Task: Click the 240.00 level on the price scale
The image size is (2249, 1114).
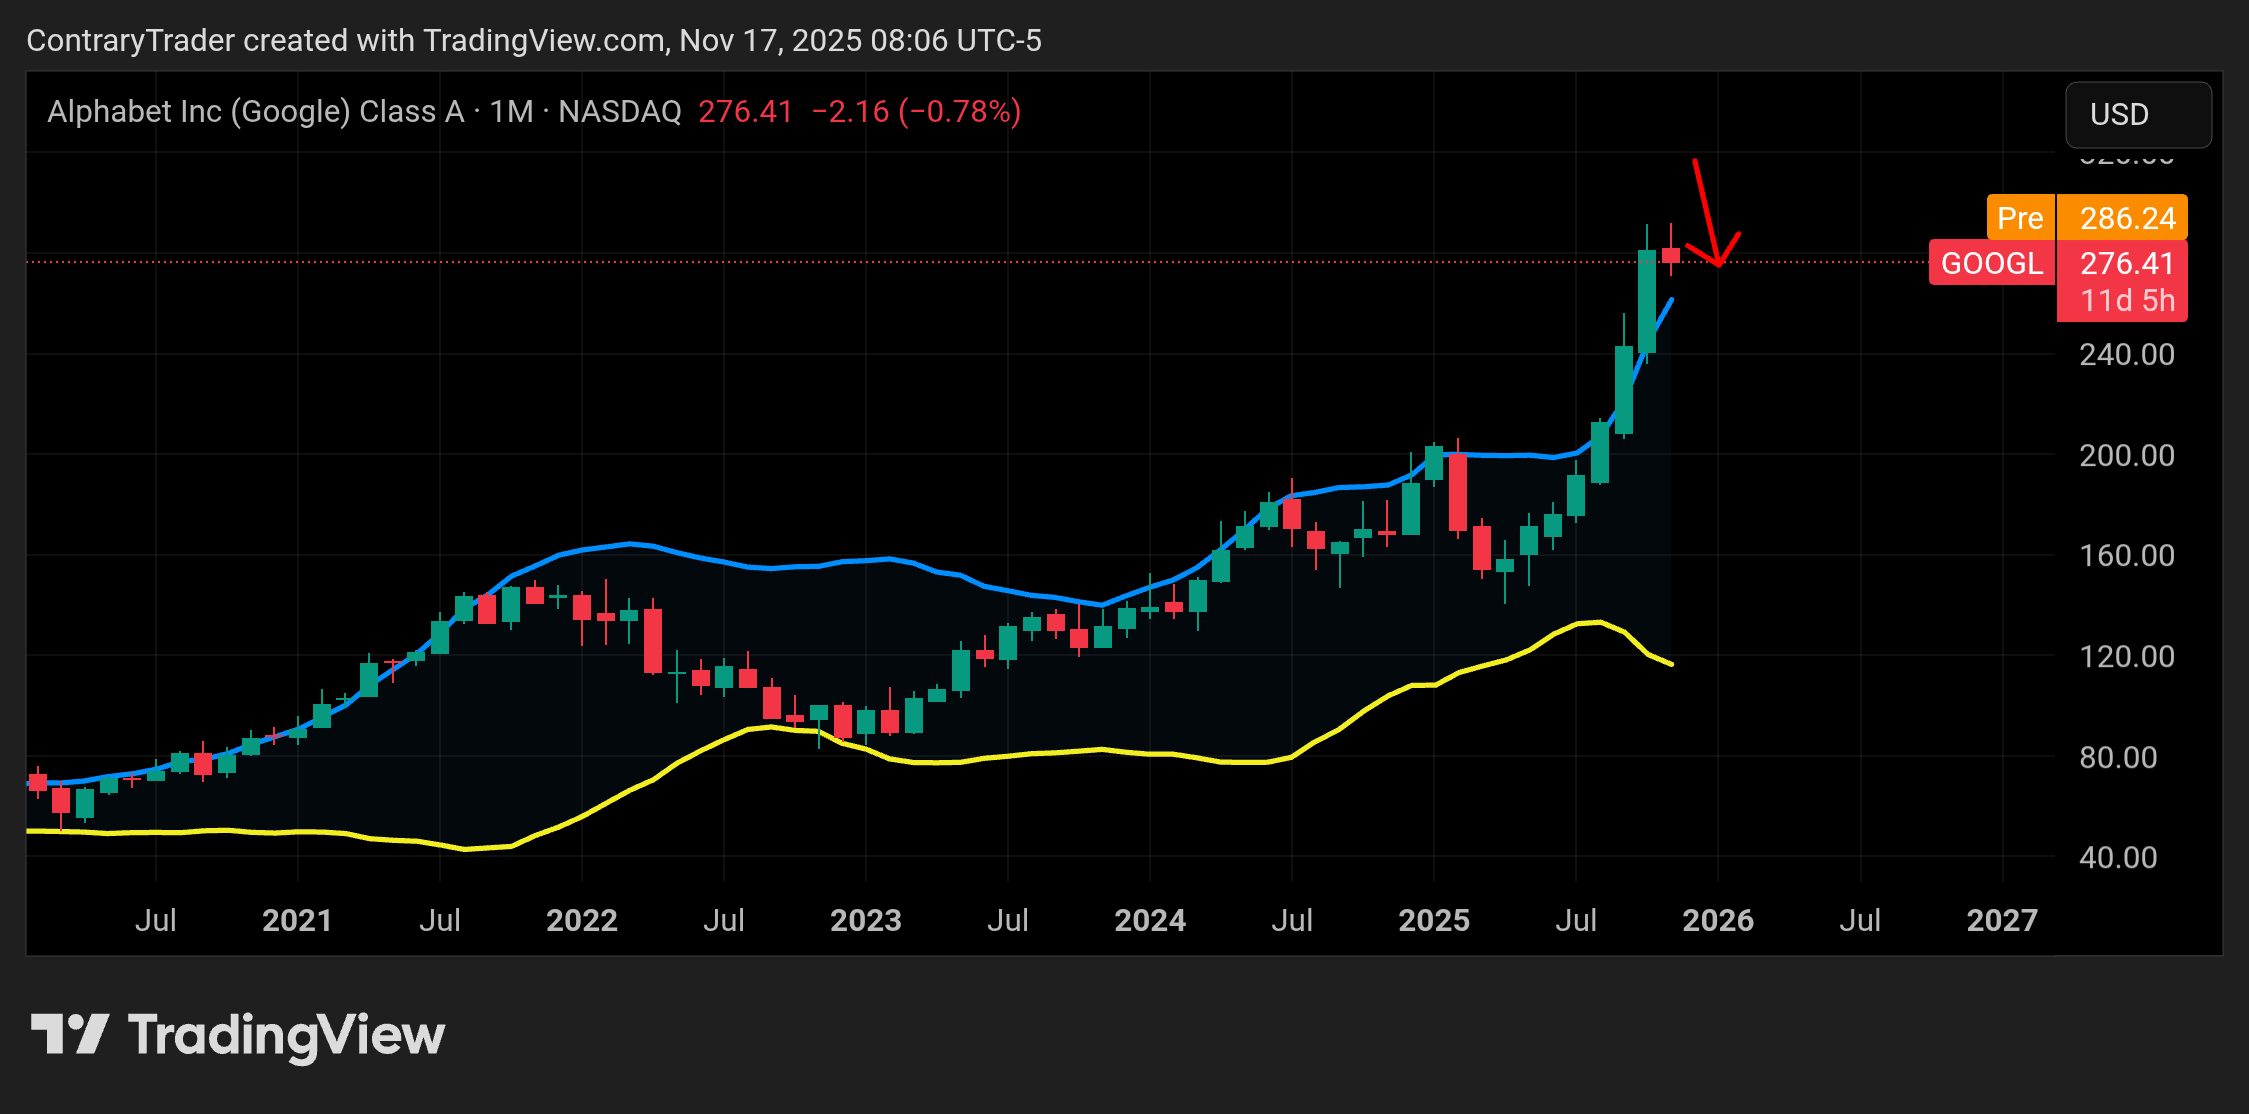Action: [2126, 355]
